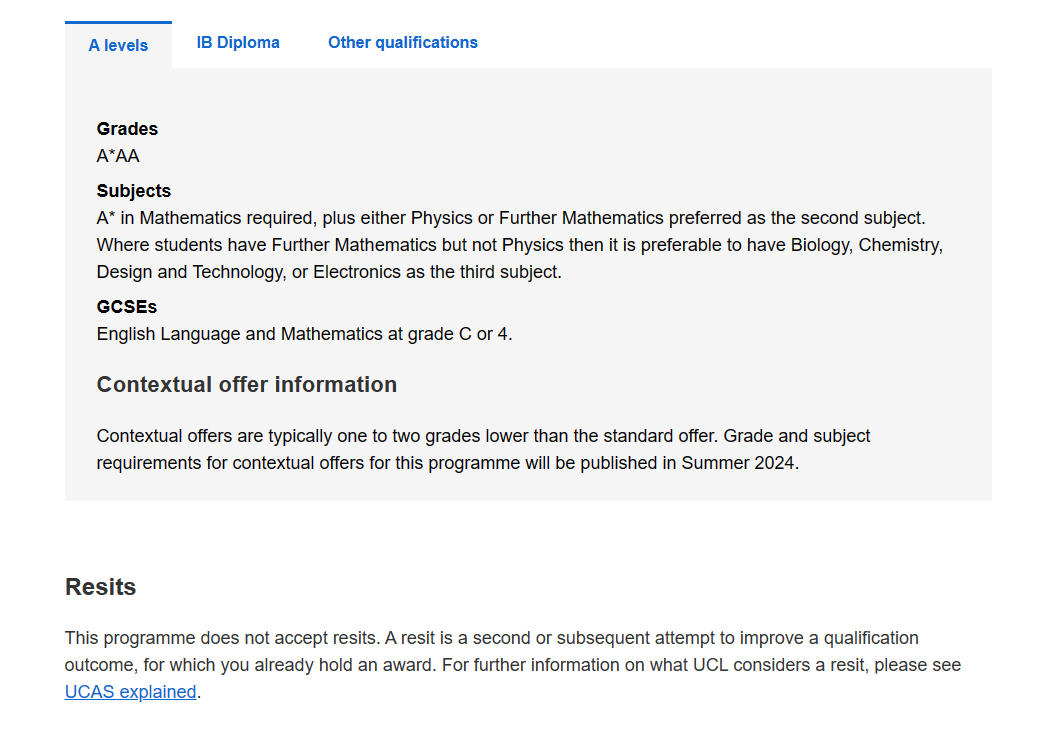Click the Subjects heading
Image resolution: width=1056 pixels, height=737 pixels.
pyautogui.click(x=133, y=191)
